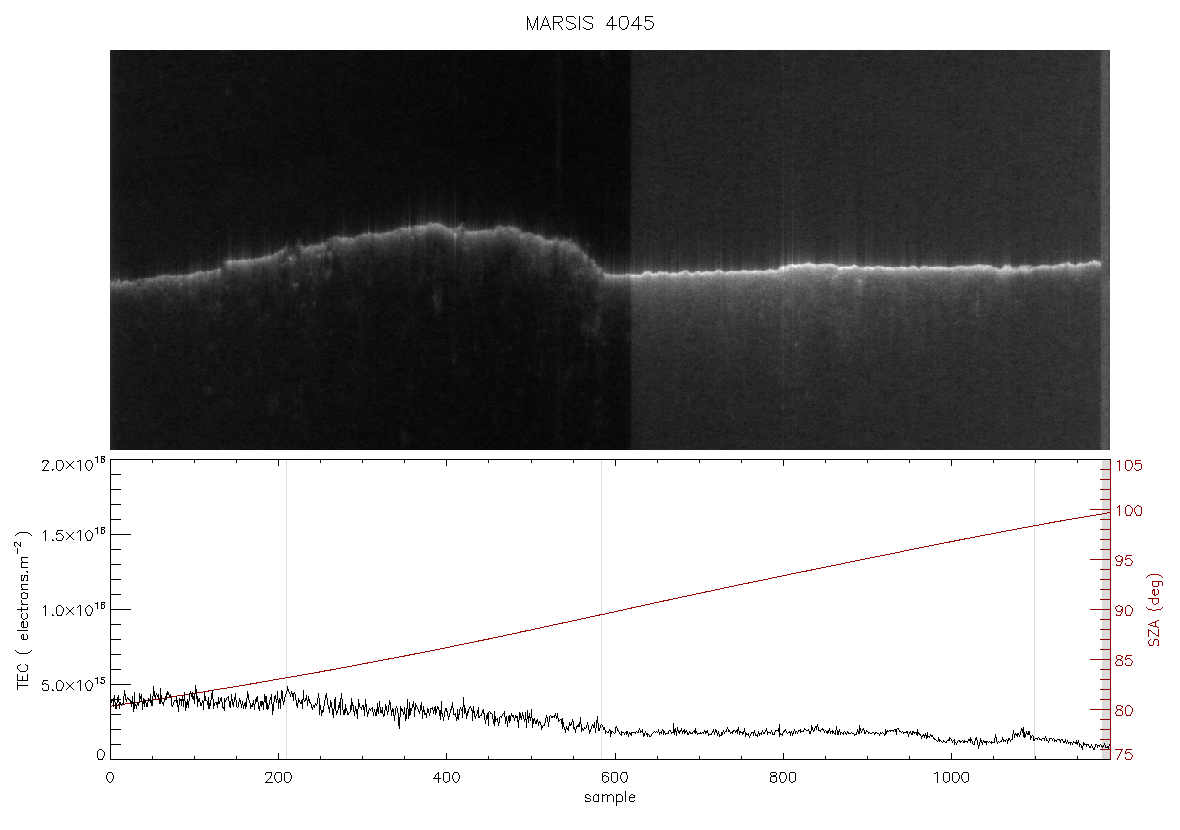
Task: Click the TEC electrons y-axis label
Action: coord(23,610)
